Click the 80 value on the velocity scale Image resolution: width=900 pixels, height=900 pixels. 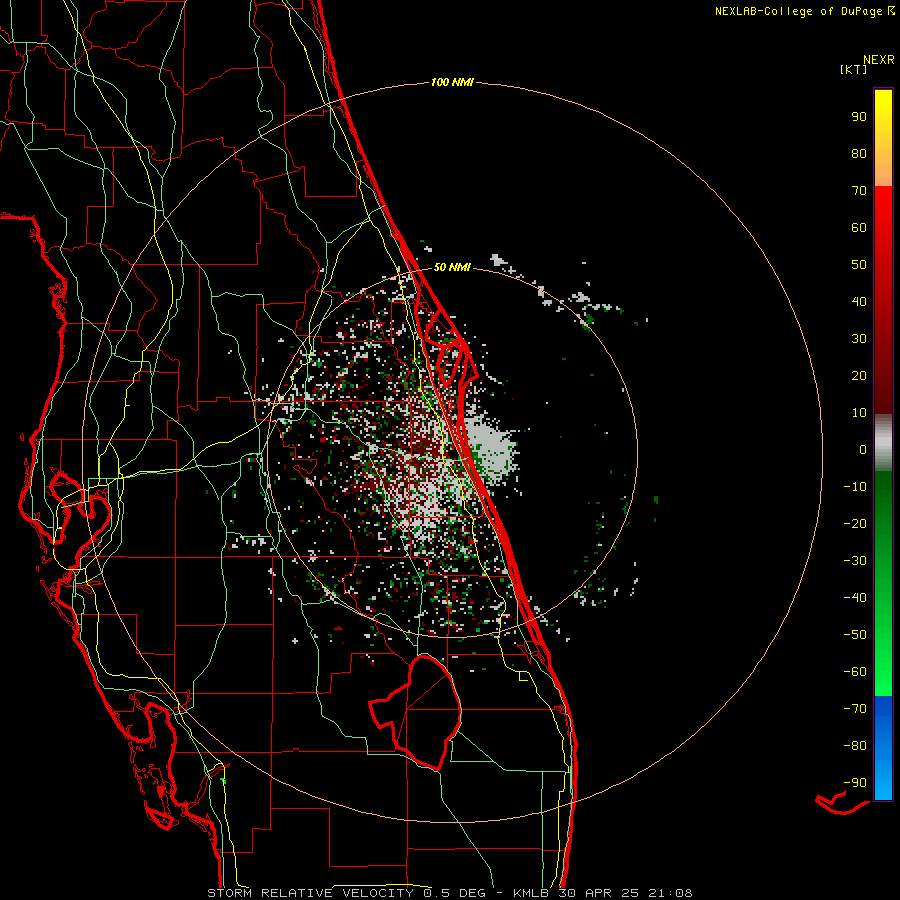859,154
